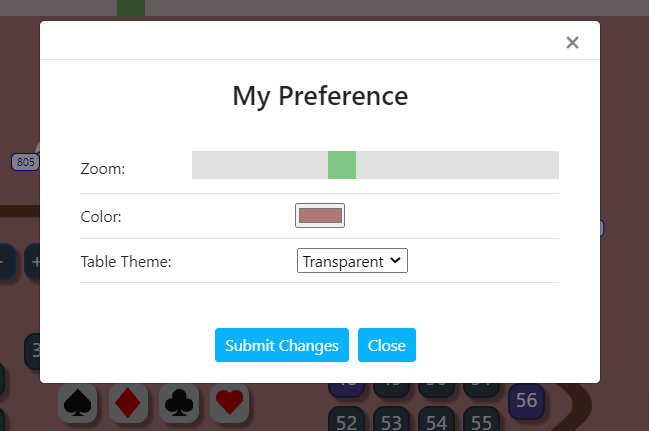Click the number 53 tile
The width and height of the screenshot is (649, 431).
391,421
